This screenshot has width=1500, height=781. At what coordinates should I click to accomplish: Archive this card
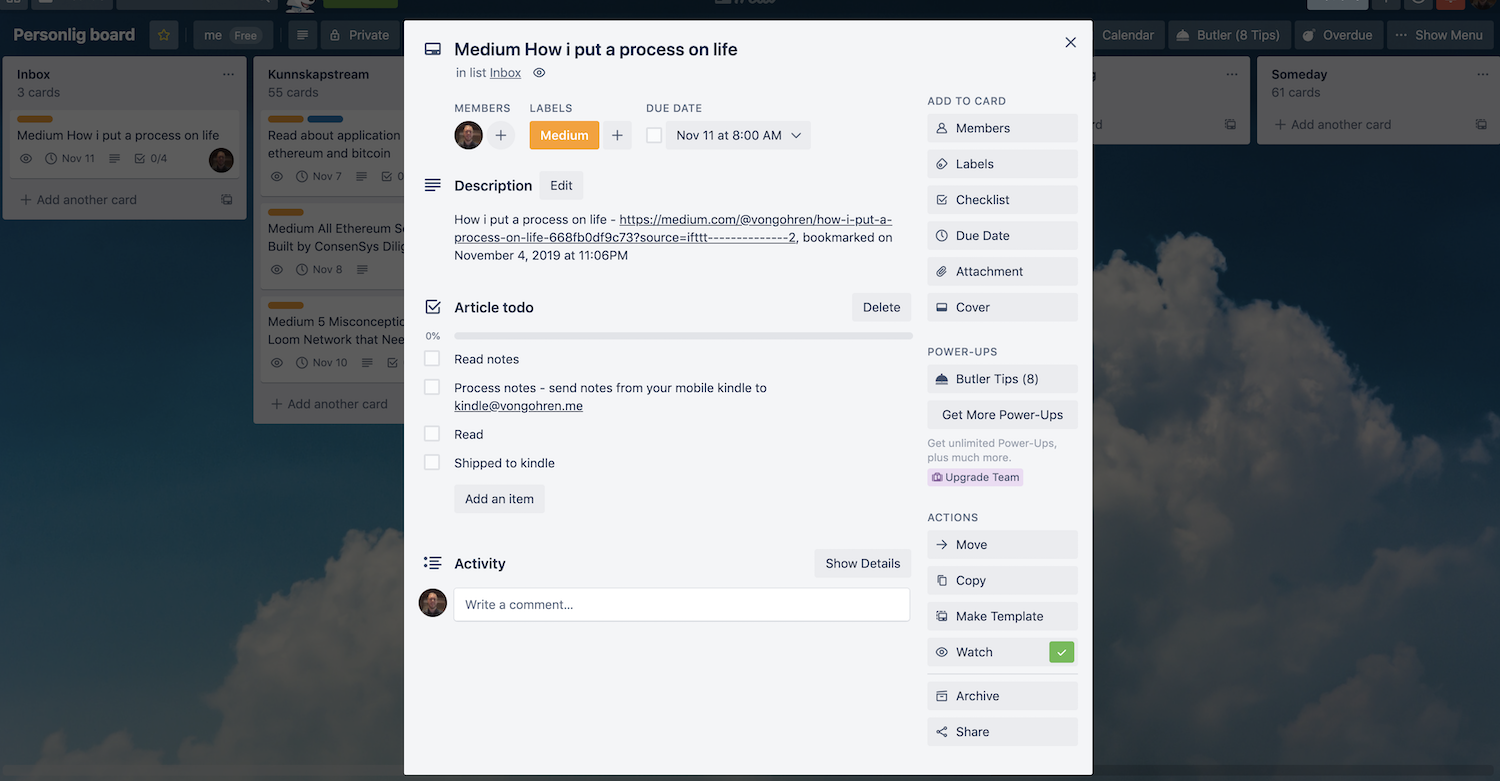[x=1002, y=696]
